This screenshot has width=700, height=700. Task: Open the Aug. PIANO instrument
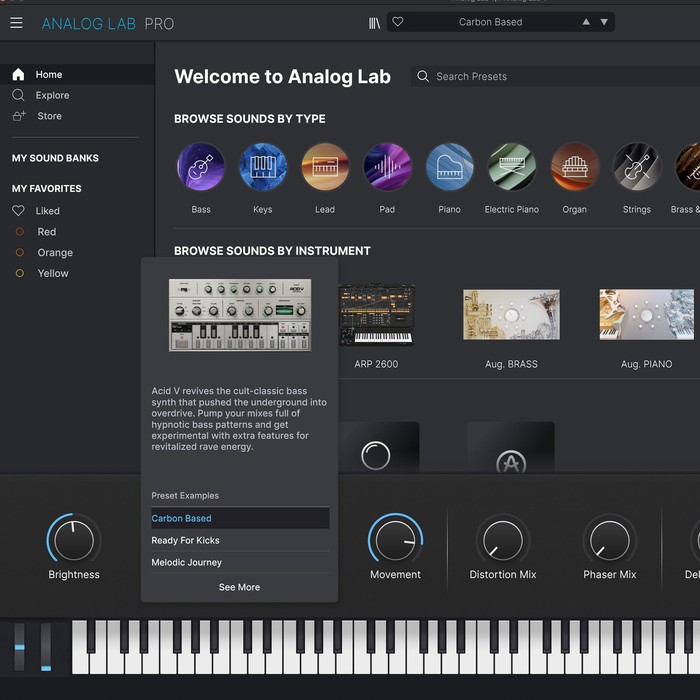[x=646, y=315]
